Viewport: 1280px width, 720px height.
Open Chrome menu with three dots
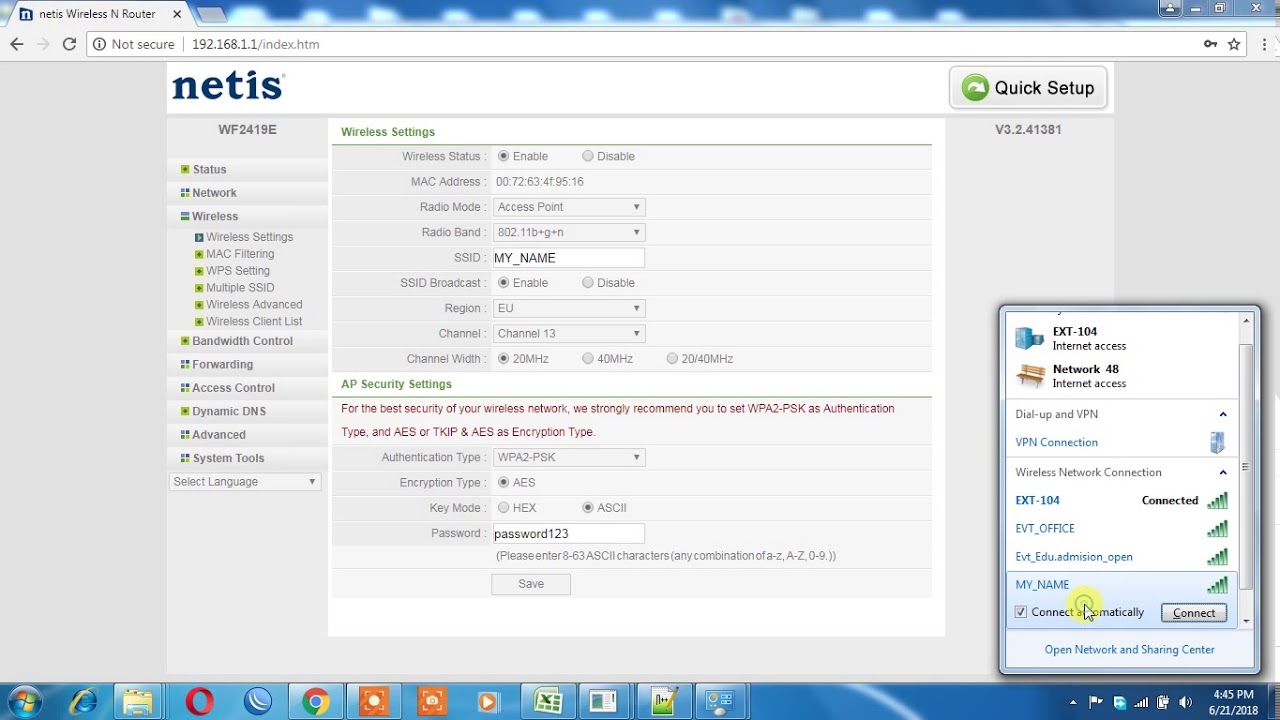[1262, 44]
